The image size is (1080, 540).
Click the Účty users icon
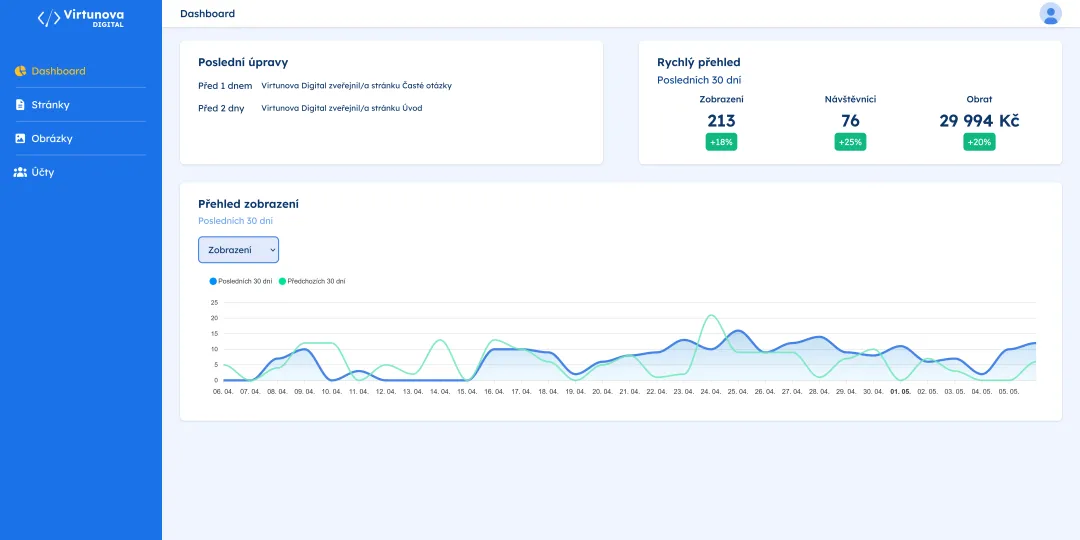tap(20, 172)
